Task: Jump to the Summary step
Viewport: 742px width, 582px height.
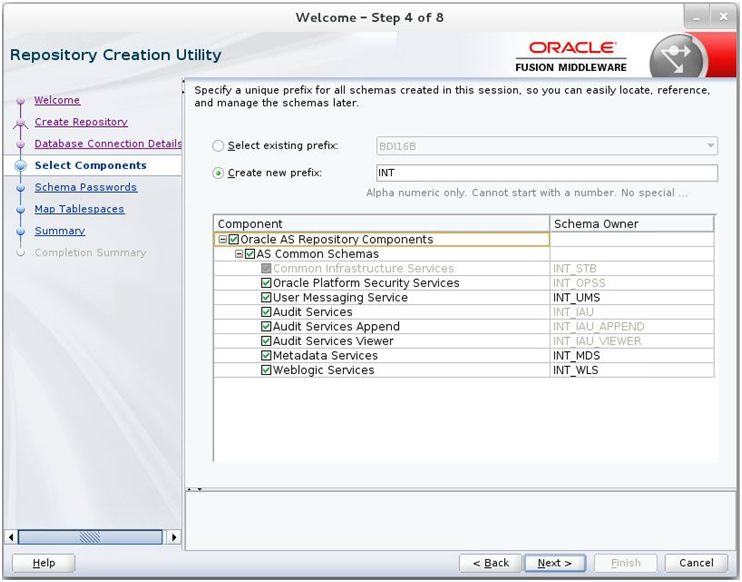Action: (60, 231)
